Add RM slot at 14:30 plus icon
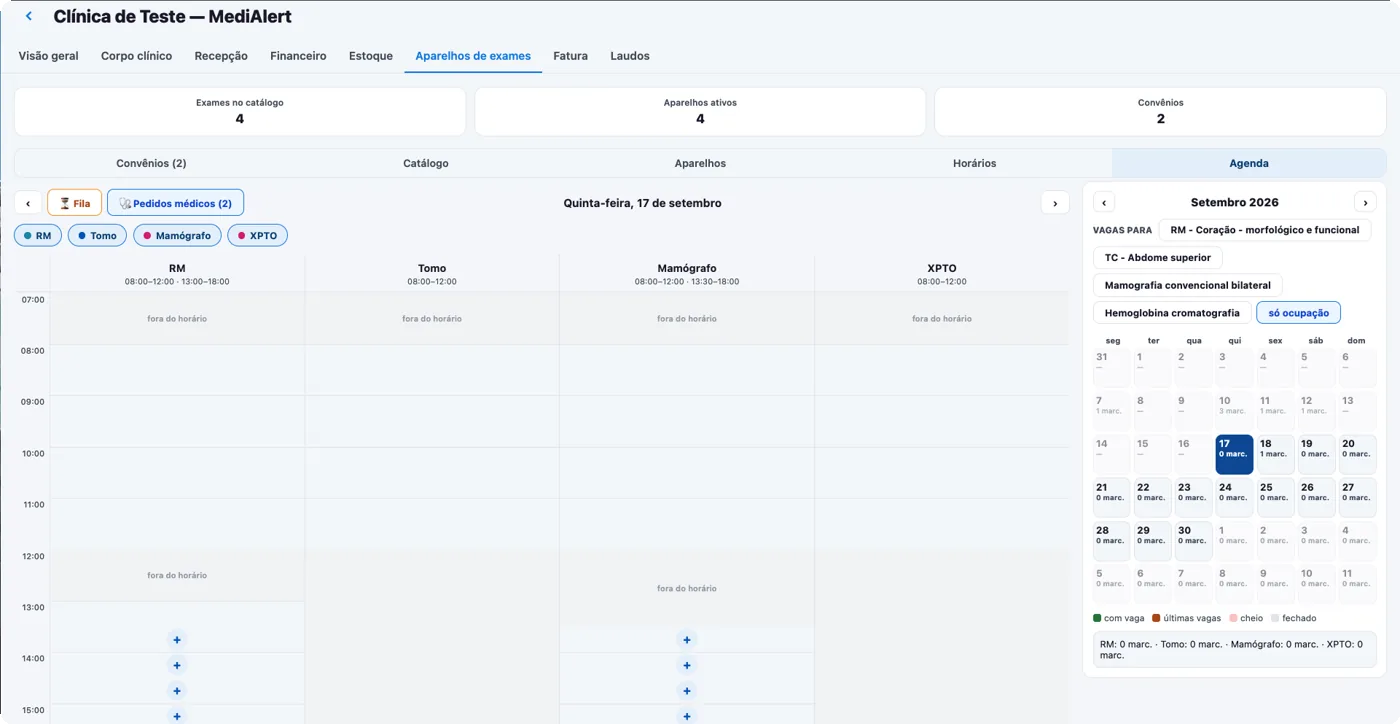The image size is (1400, 724). [177, 691]
